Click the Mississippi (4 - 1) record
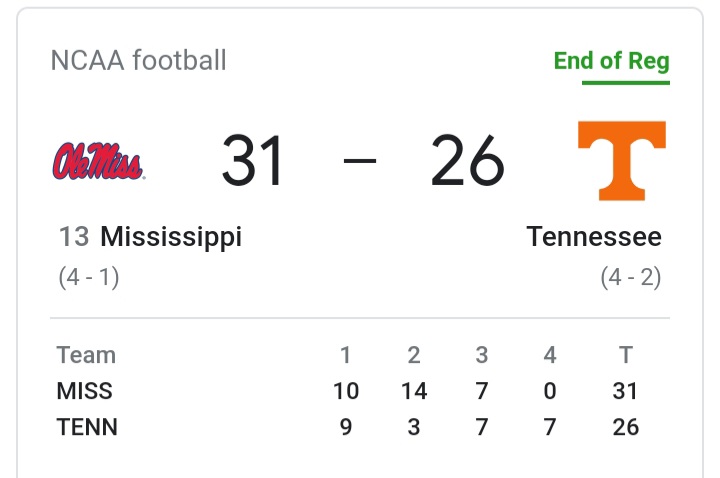 (89, 277)
